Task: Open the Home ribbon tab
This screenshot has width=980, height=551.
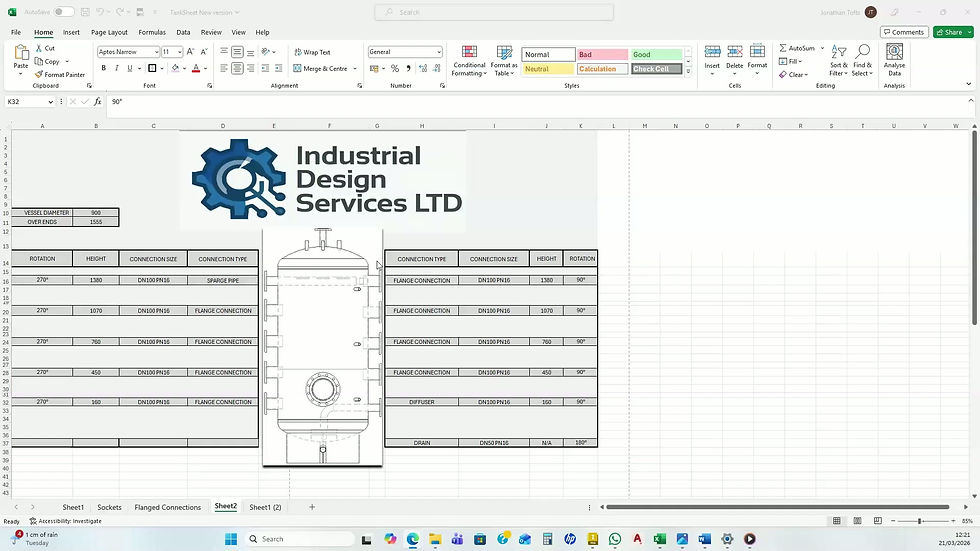Action: [44, 32]
